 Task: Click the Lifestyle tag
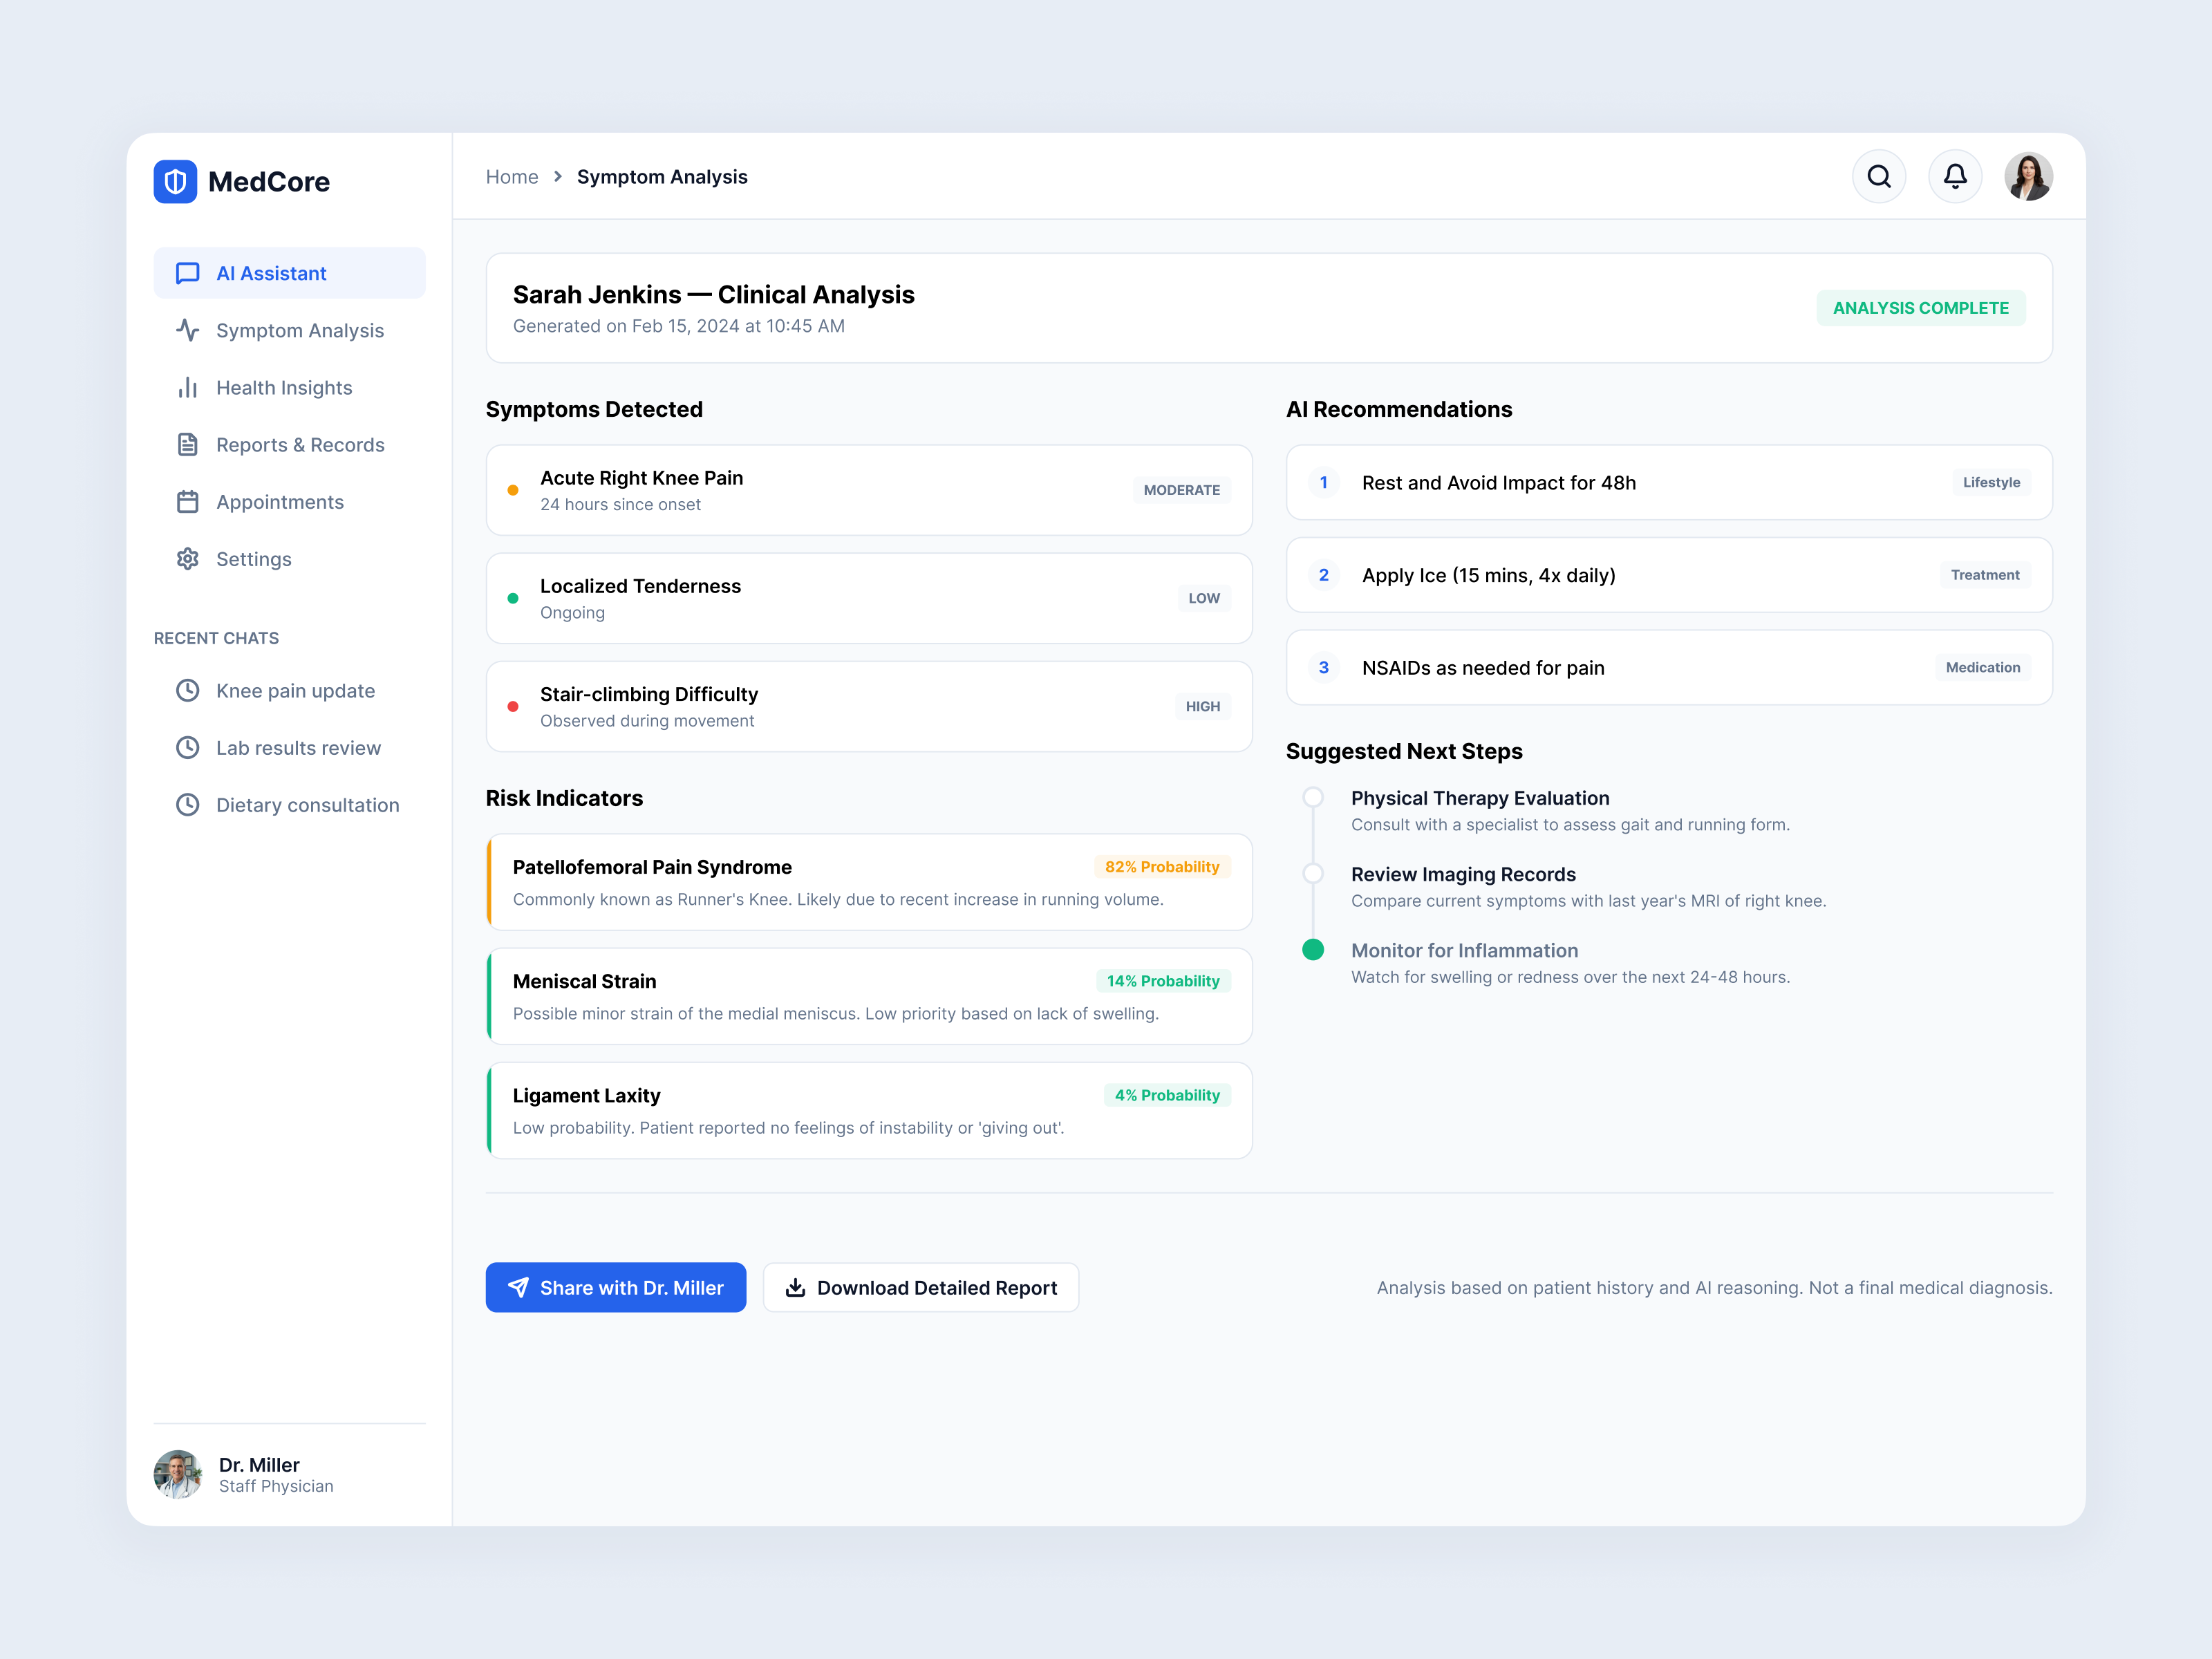click(1991, 482)
